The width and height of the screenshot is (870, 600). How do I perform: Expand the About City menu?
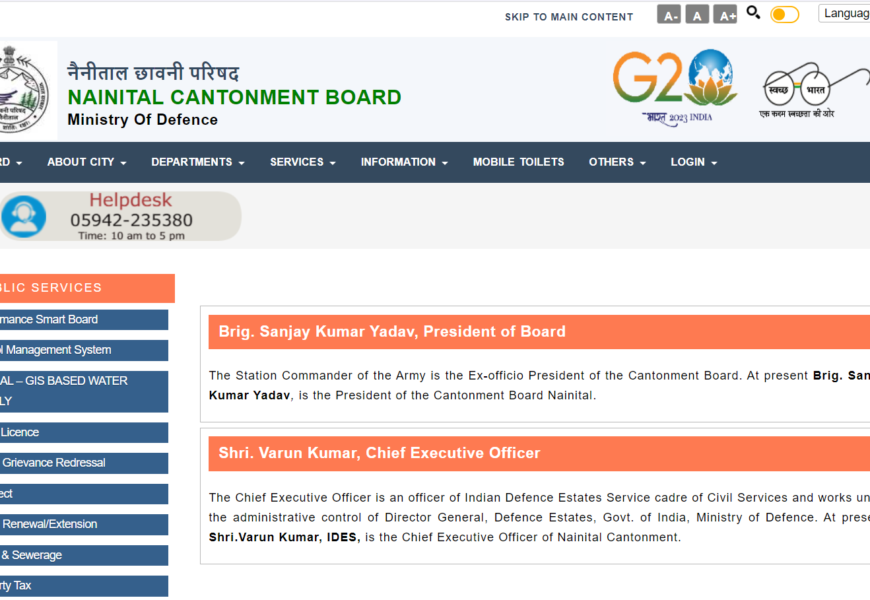pos(87,162)
